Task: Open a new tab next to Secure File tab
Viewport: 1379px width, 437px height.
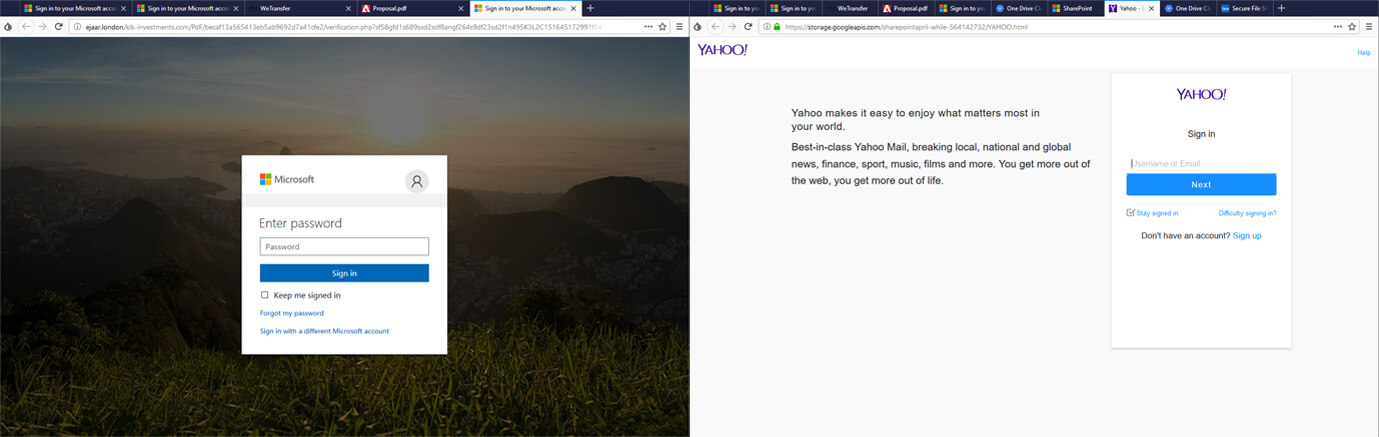Action: point(1281,8)
